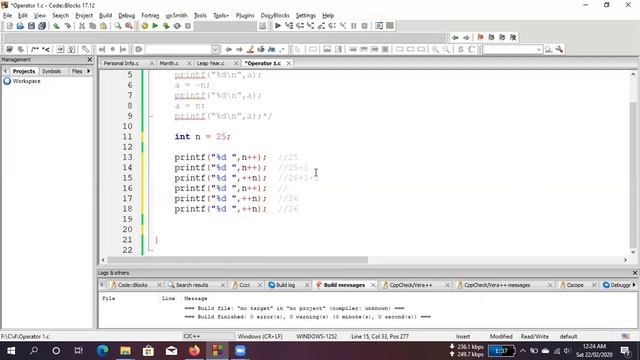
Task: Click the Jump back green arrow
Action: pyautogui.click(x=456, y=37)
